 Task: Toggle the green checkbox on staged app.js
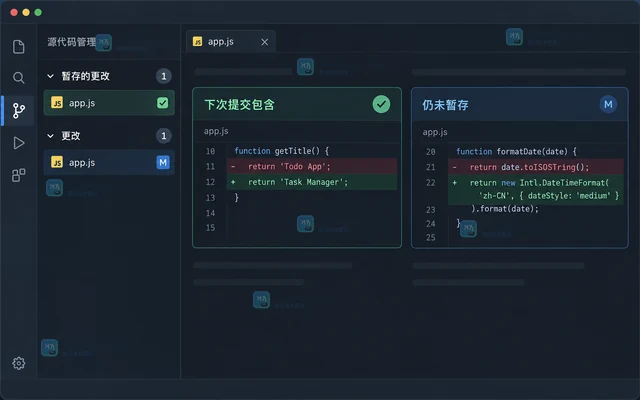pyautogui.click(x=162, y=103)
